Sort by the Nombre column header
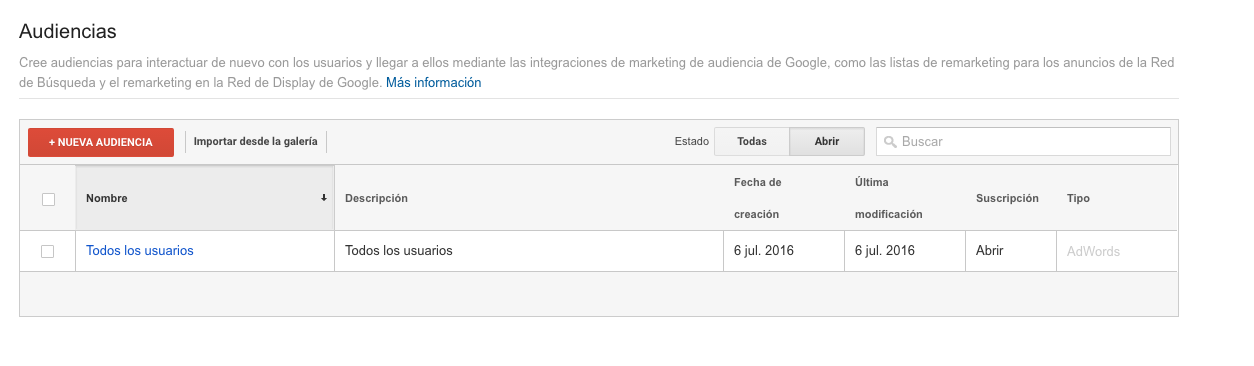Screen dimensions: 1254x366 (x=205, y=198)
